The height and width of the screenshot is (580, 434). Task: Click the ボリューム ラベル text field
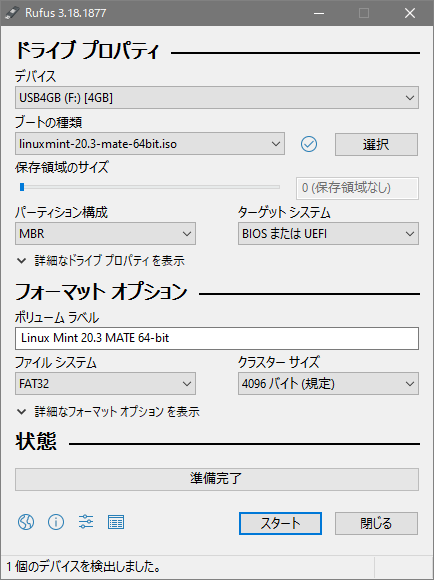[x=217, y=338]
